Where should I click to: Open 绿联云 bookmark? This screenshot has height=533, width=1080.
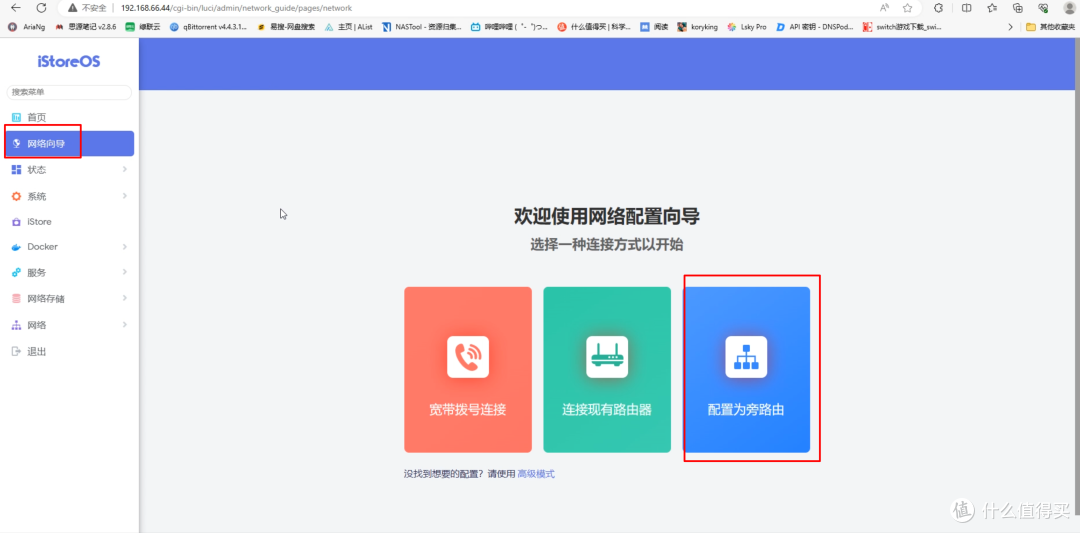143,27
